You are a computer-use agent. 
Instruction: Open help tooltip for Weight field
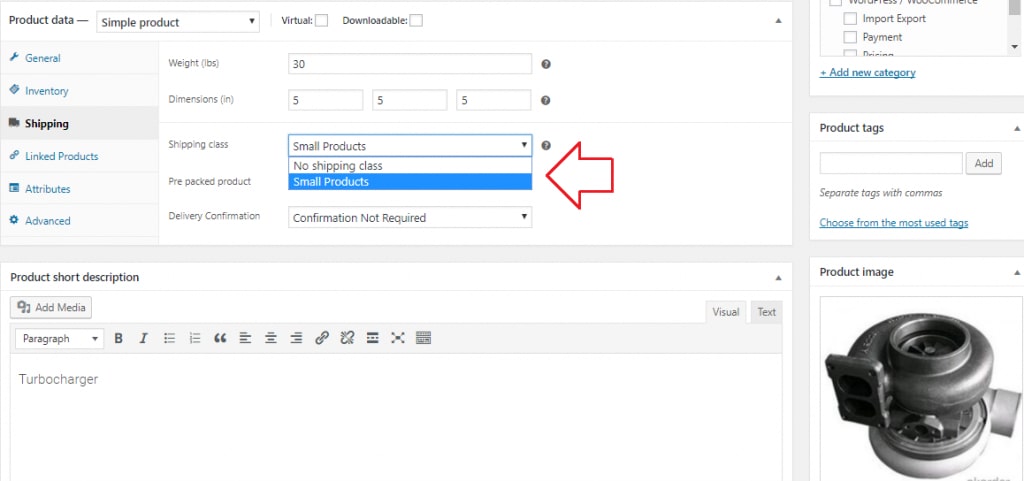pyautogui.click(x=546, y=64)
